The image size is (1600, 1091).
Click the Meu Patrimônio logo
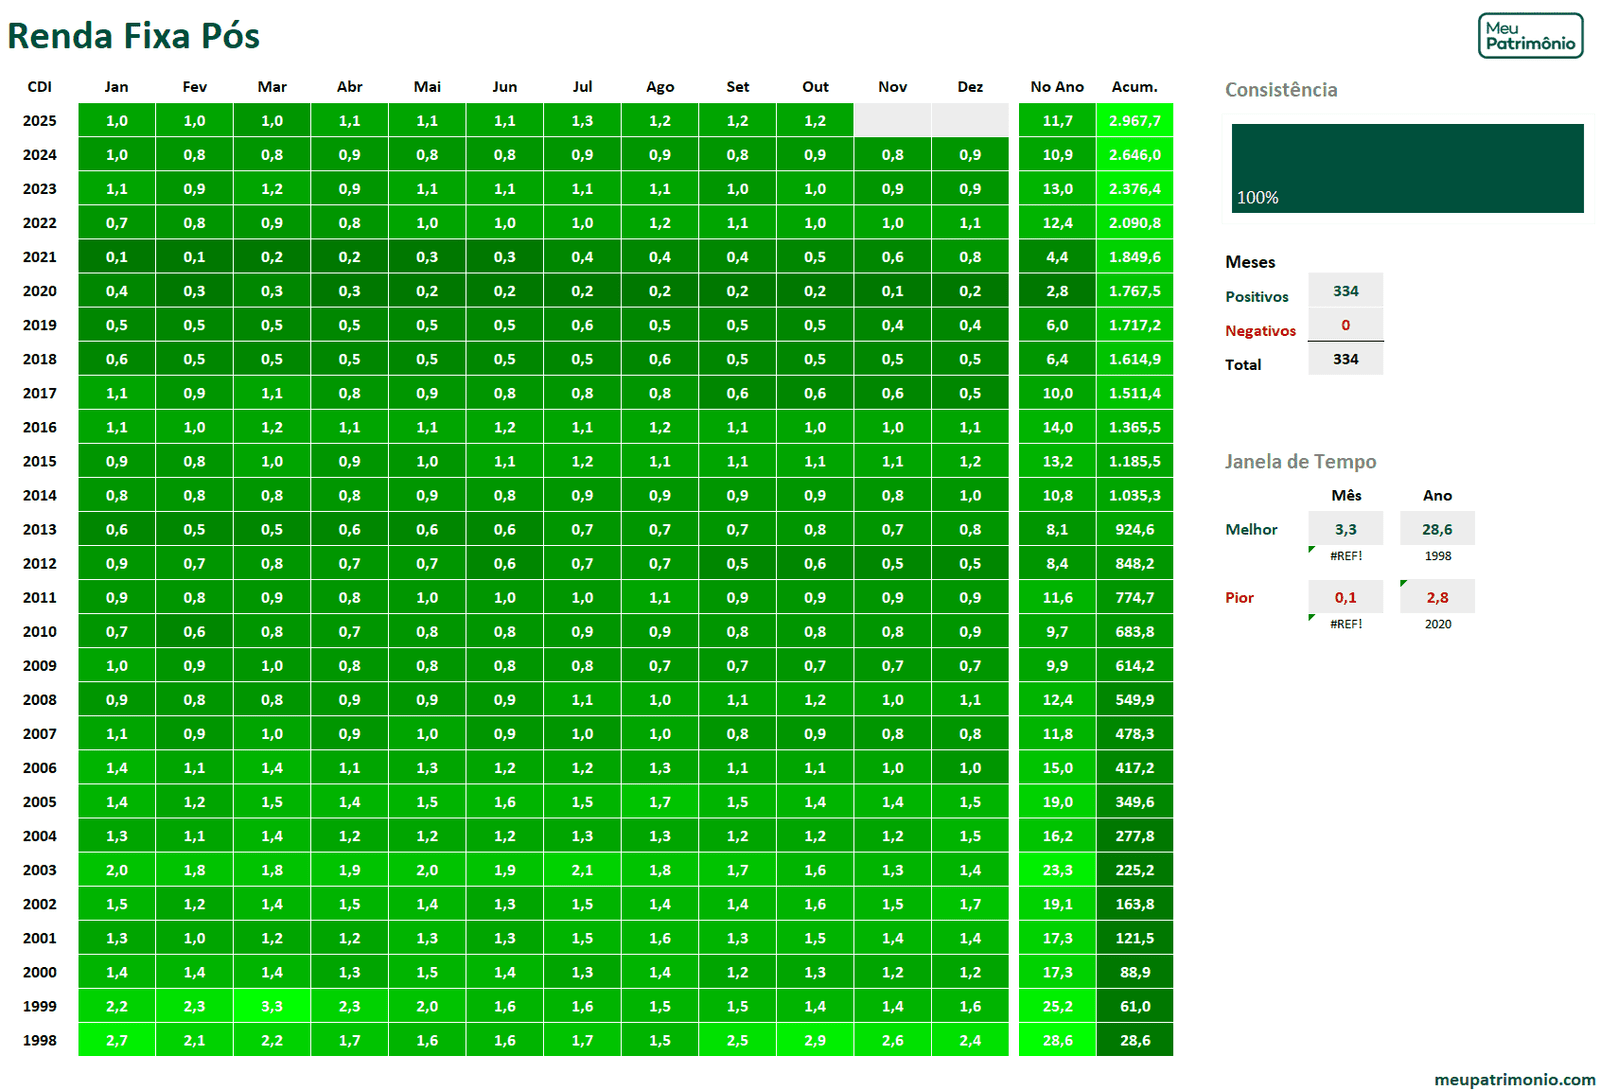point(1530,36)
